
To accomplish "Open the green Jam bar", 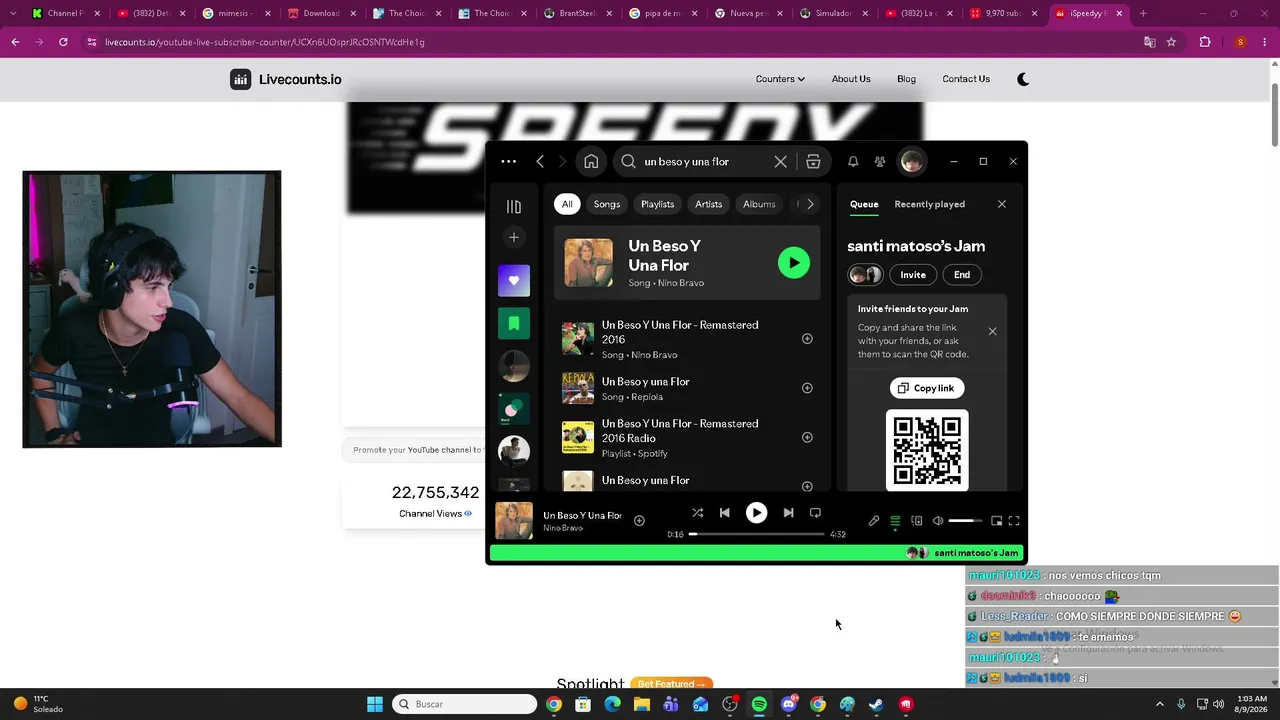I will tap(756, 553).
